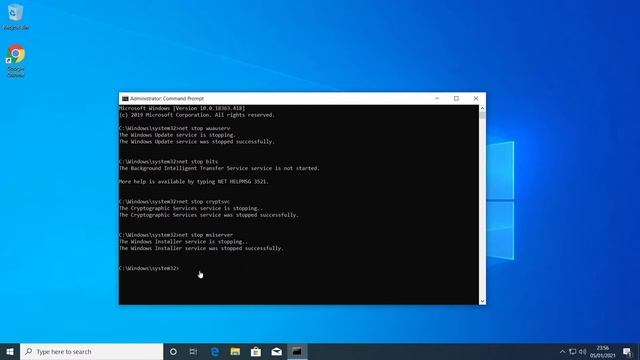Show hidden system tray icons
Image resolution: width=640 pixels, height=360 pixels.
(x=562, y=352)
